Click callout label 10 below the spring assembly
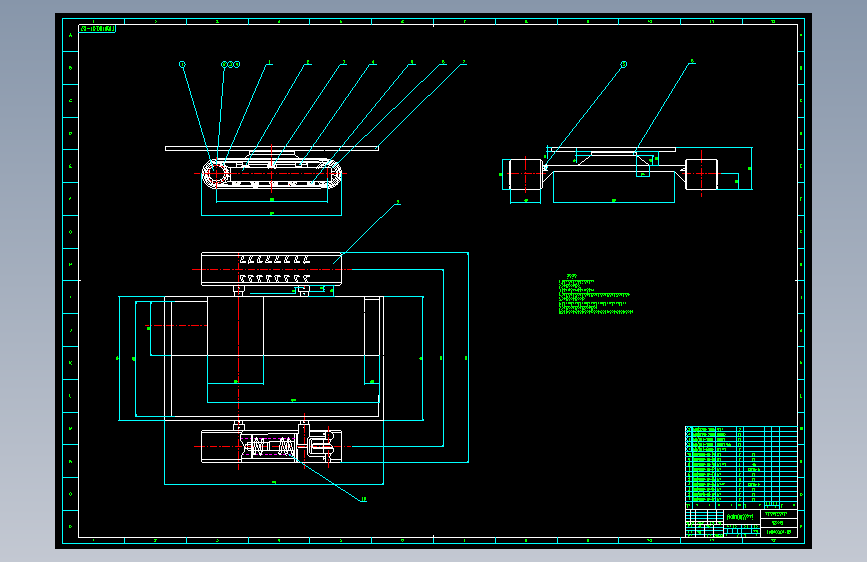867x562 pixels. click(363, 499)
